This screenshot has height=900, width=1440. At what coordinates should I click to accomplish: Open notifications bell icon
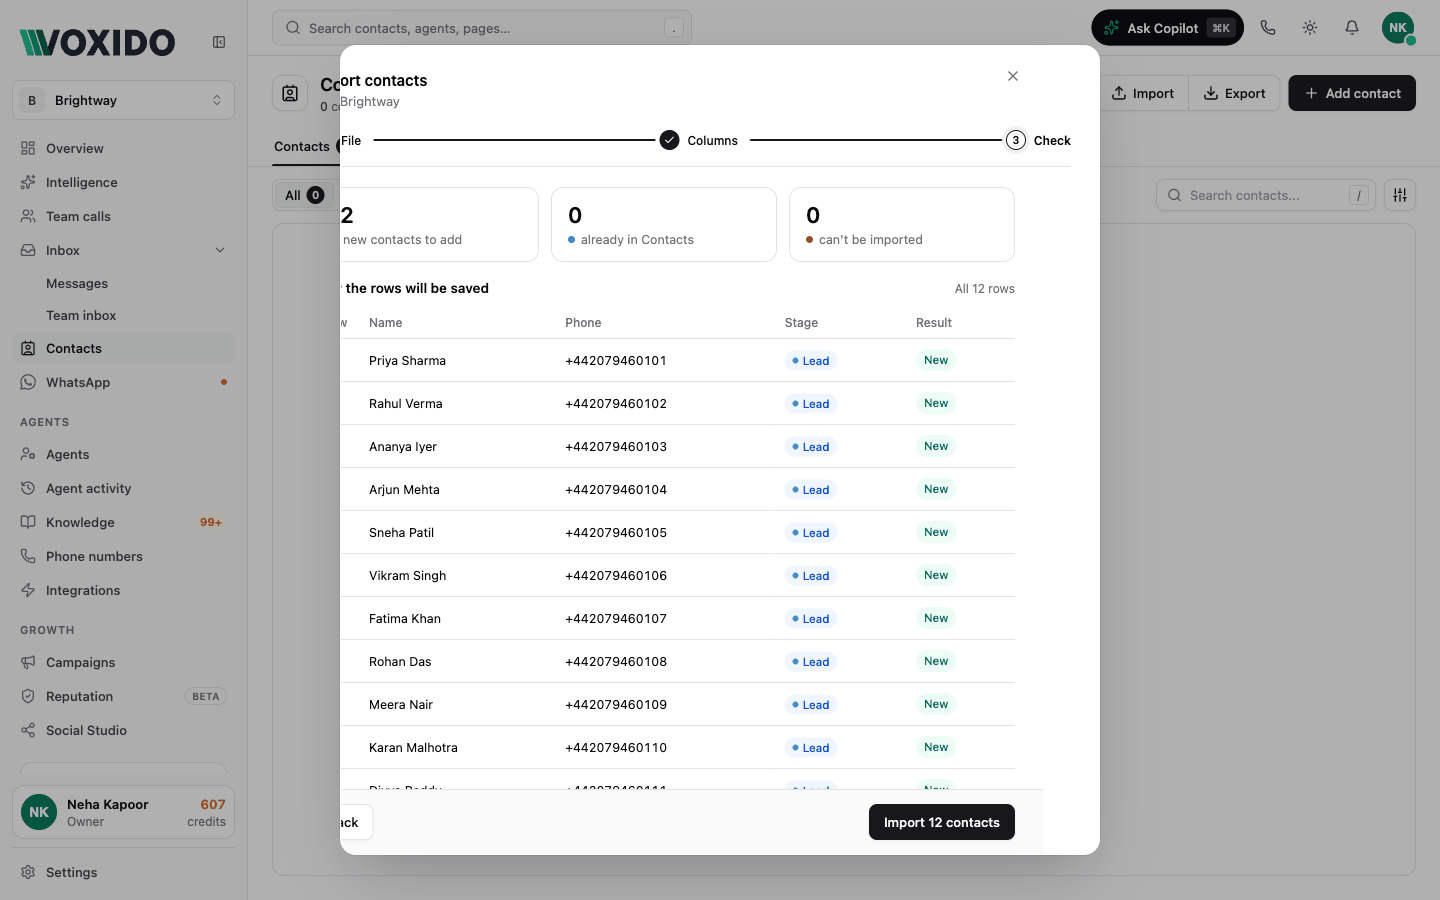[x=1352, y=28]
